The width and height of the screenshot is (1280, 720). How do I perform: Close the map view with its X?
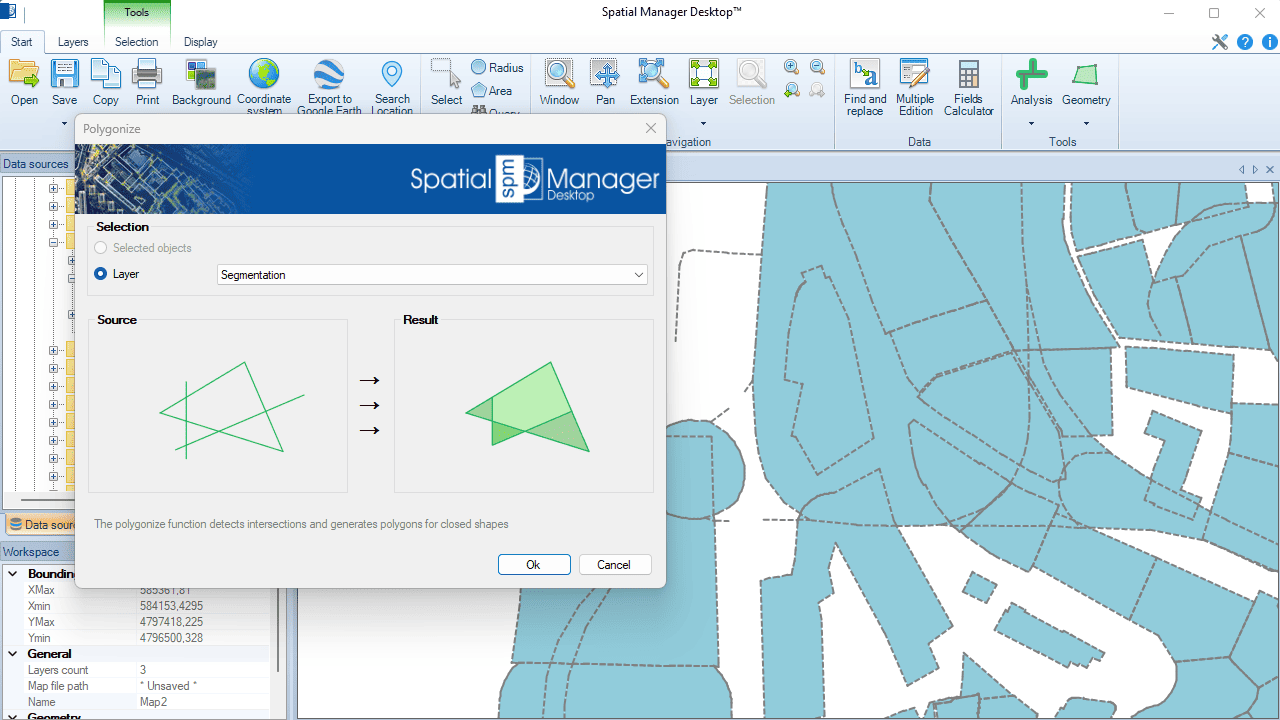point(1270,169)
